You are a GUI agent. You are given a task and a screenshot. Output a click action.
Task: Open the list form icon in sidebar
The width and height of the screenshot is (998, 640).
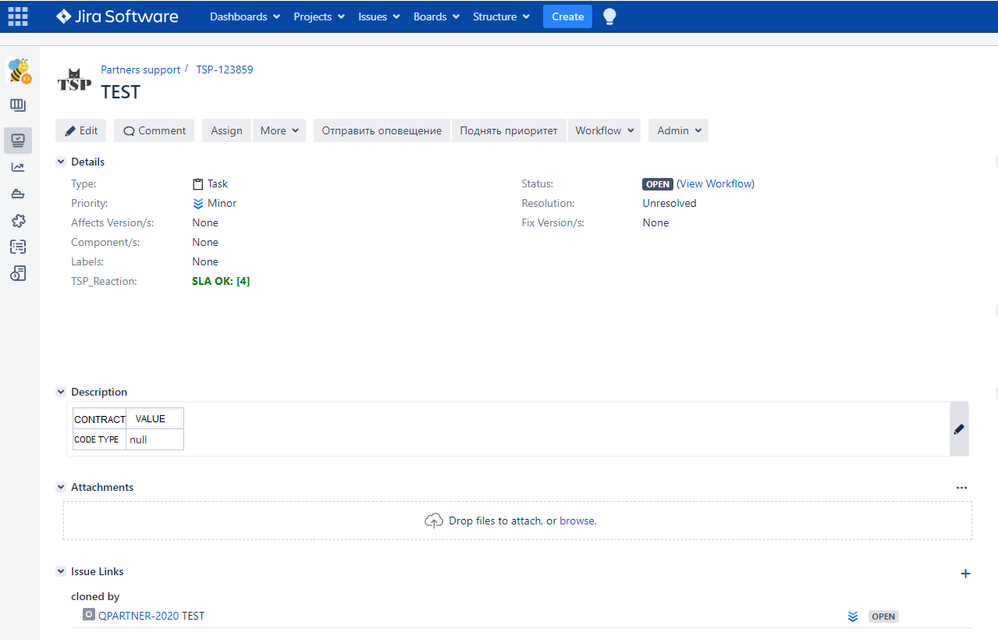tap(18, 247)
